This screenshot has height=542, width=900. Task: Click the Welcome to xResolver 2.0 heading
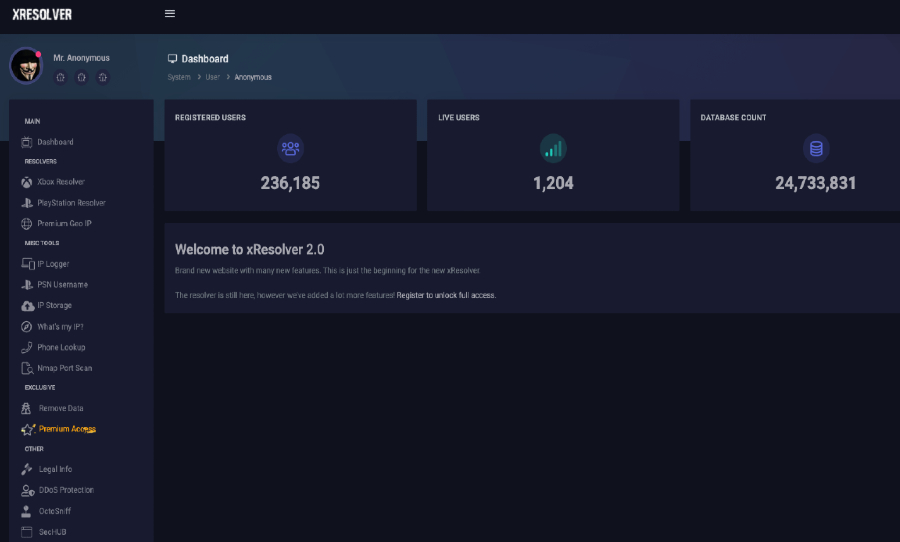250,249
